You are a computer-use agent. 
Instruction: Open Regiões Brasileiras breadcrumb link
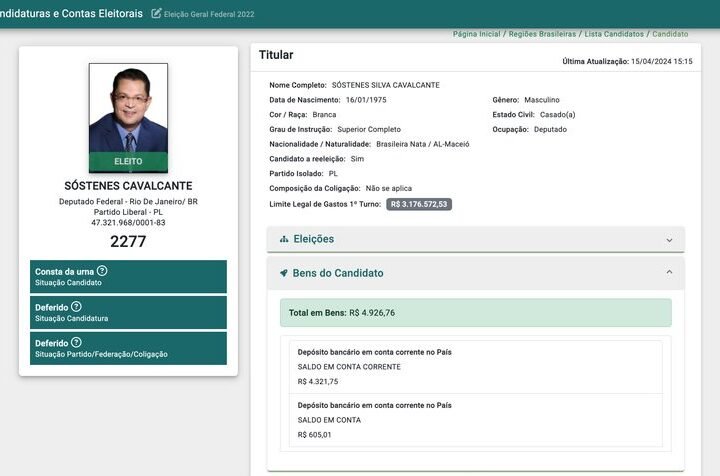coord(542,34)
